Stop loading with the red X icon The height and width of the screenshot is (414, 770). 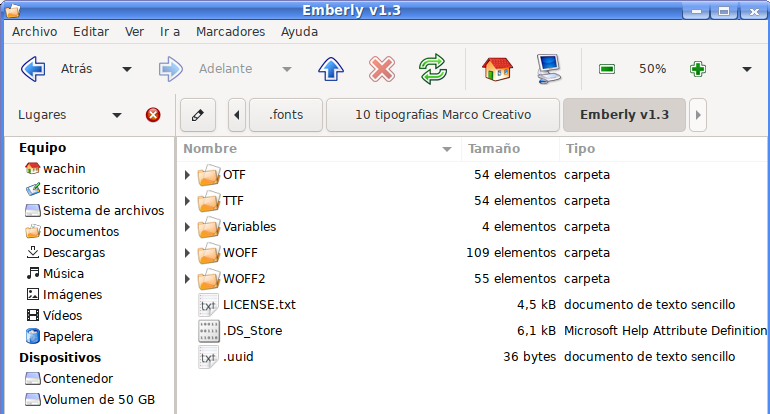click(x=382, y=69)
